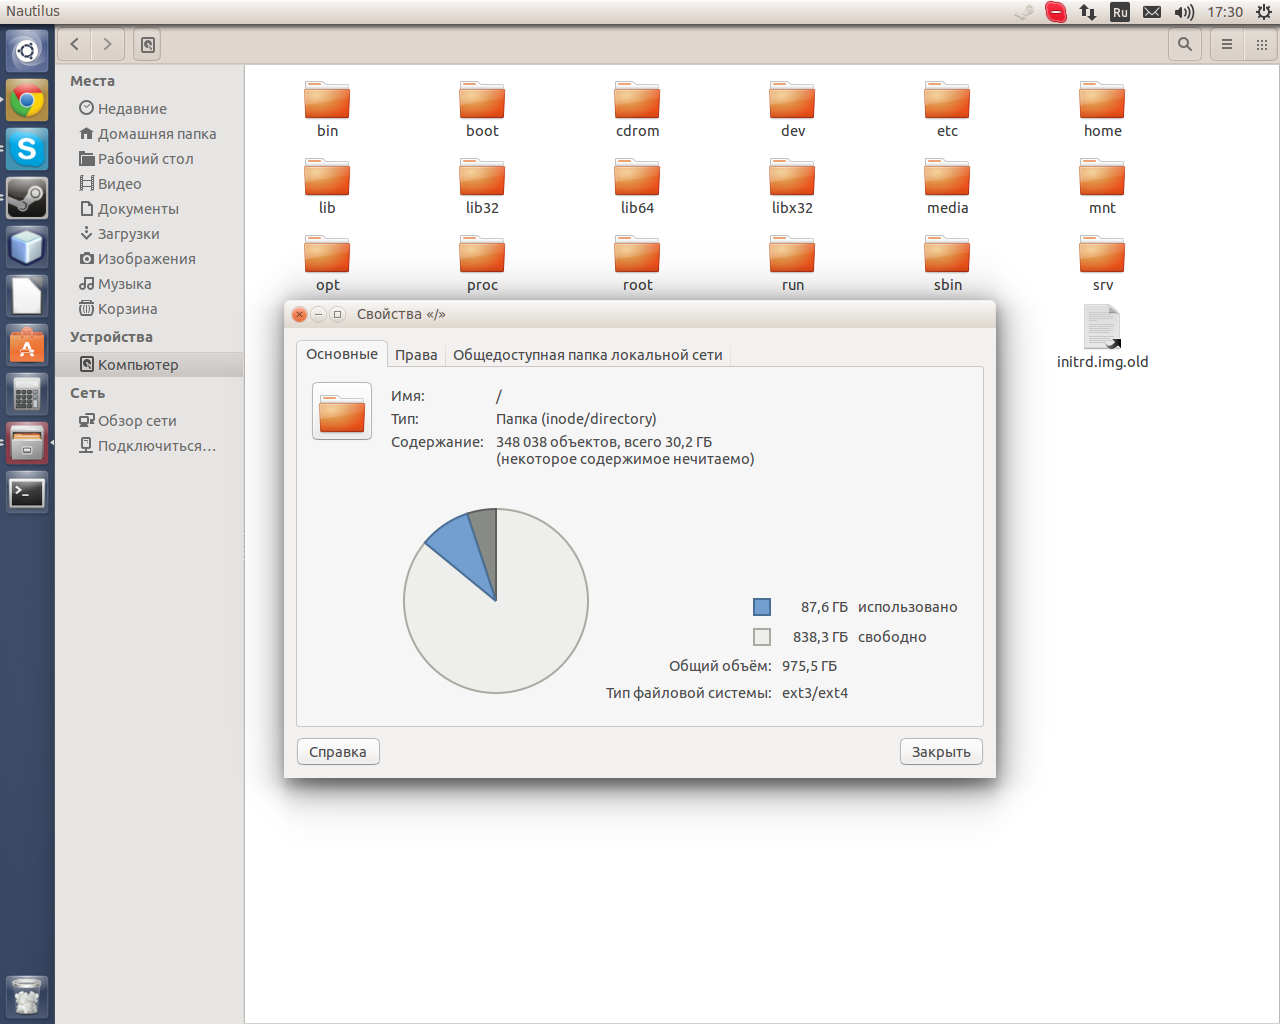Screen dimensions: 1280x1024
Task: Open the keyboard layout Ru indicator
Action: click(1120, 12)
